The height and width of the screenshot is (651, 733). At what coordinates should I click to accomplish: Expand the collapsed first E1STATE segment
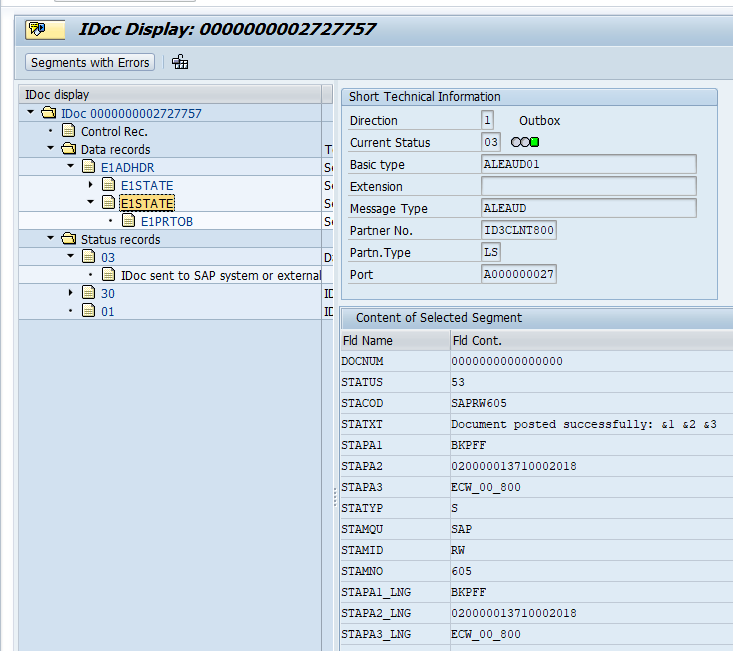[x=91, y=185]
